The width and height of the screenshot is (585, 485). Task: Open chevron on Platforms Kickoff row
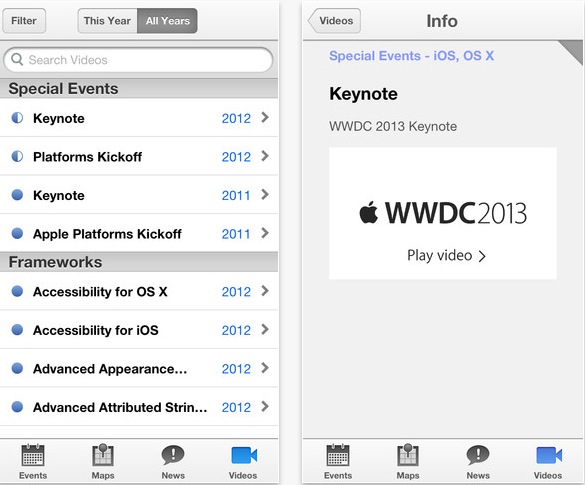point(265,156)
